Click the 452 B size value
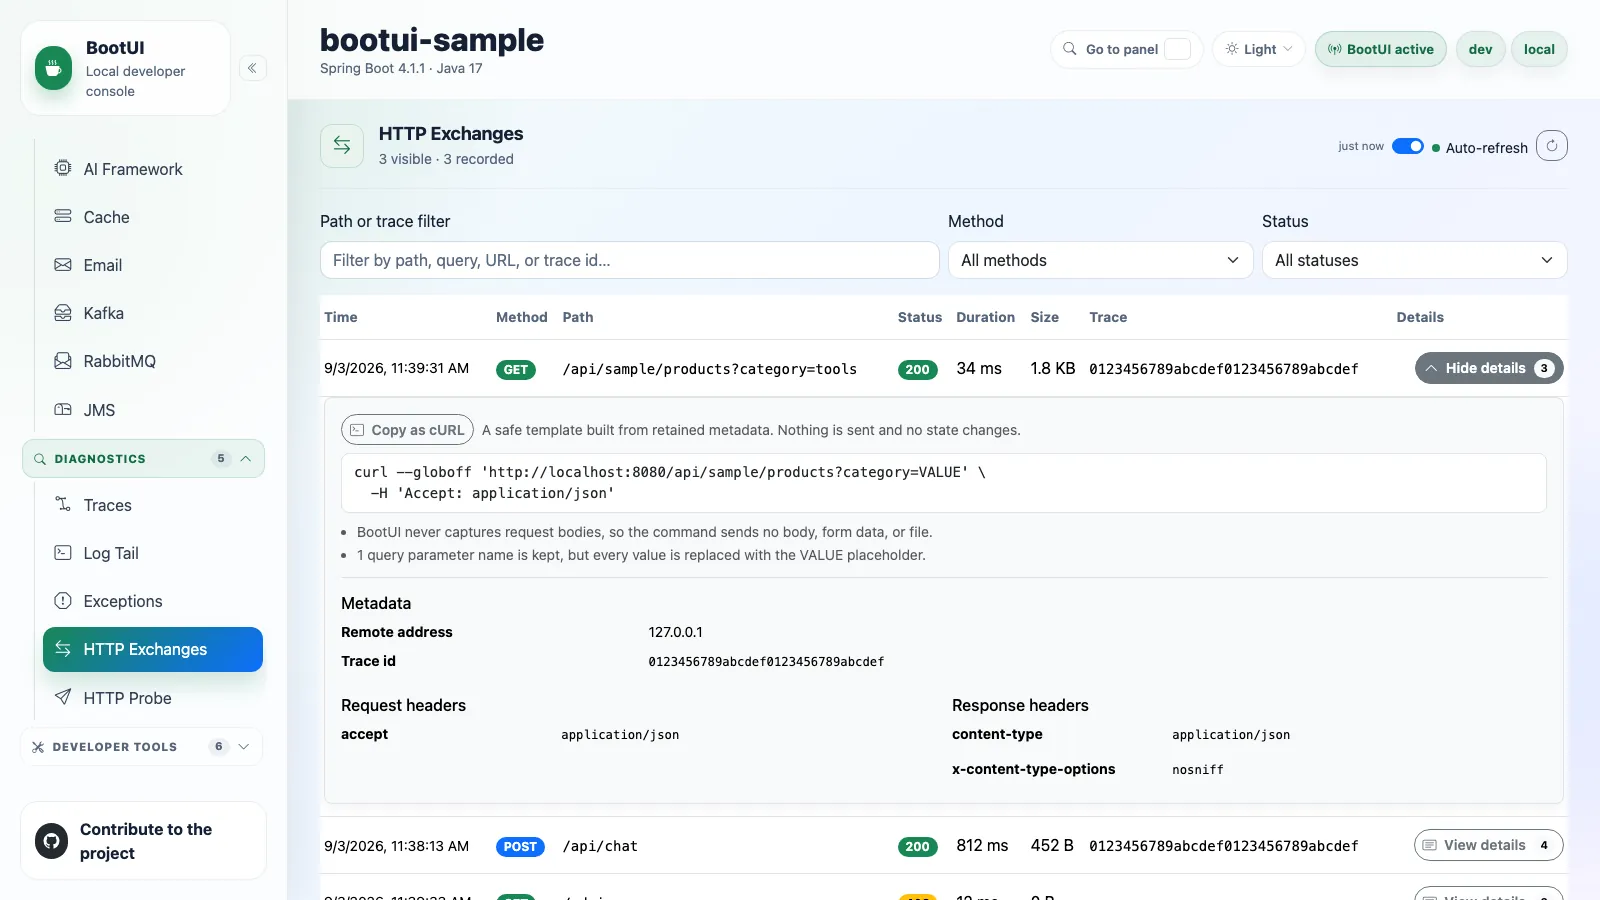1600x900 pixels. [1052, 845]
